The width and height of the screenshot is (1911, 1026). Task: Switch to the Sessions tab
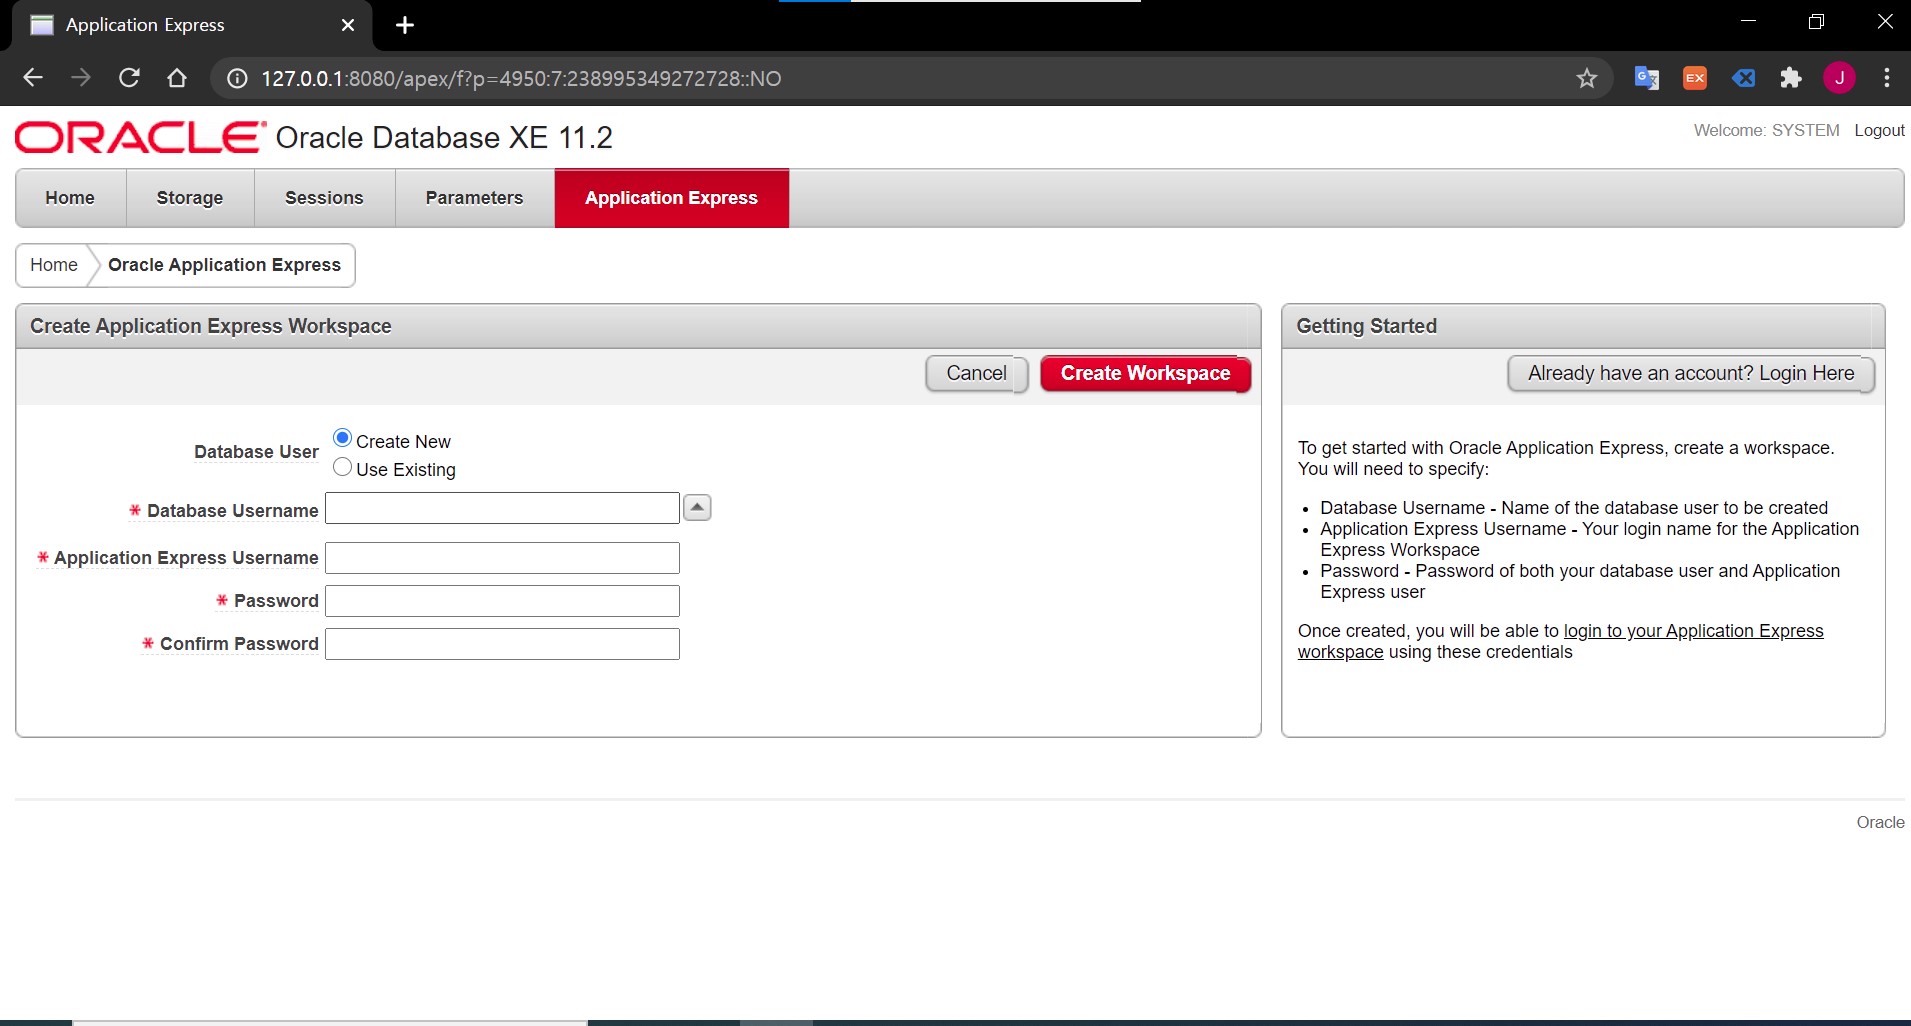(324, 198)
